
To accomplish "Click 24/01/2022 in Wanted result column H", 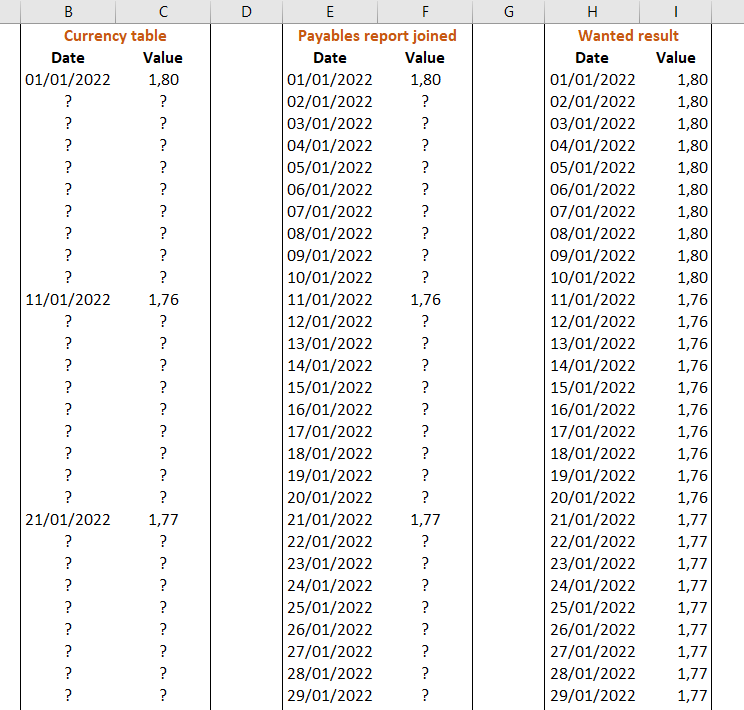I will tap(592, 586).
